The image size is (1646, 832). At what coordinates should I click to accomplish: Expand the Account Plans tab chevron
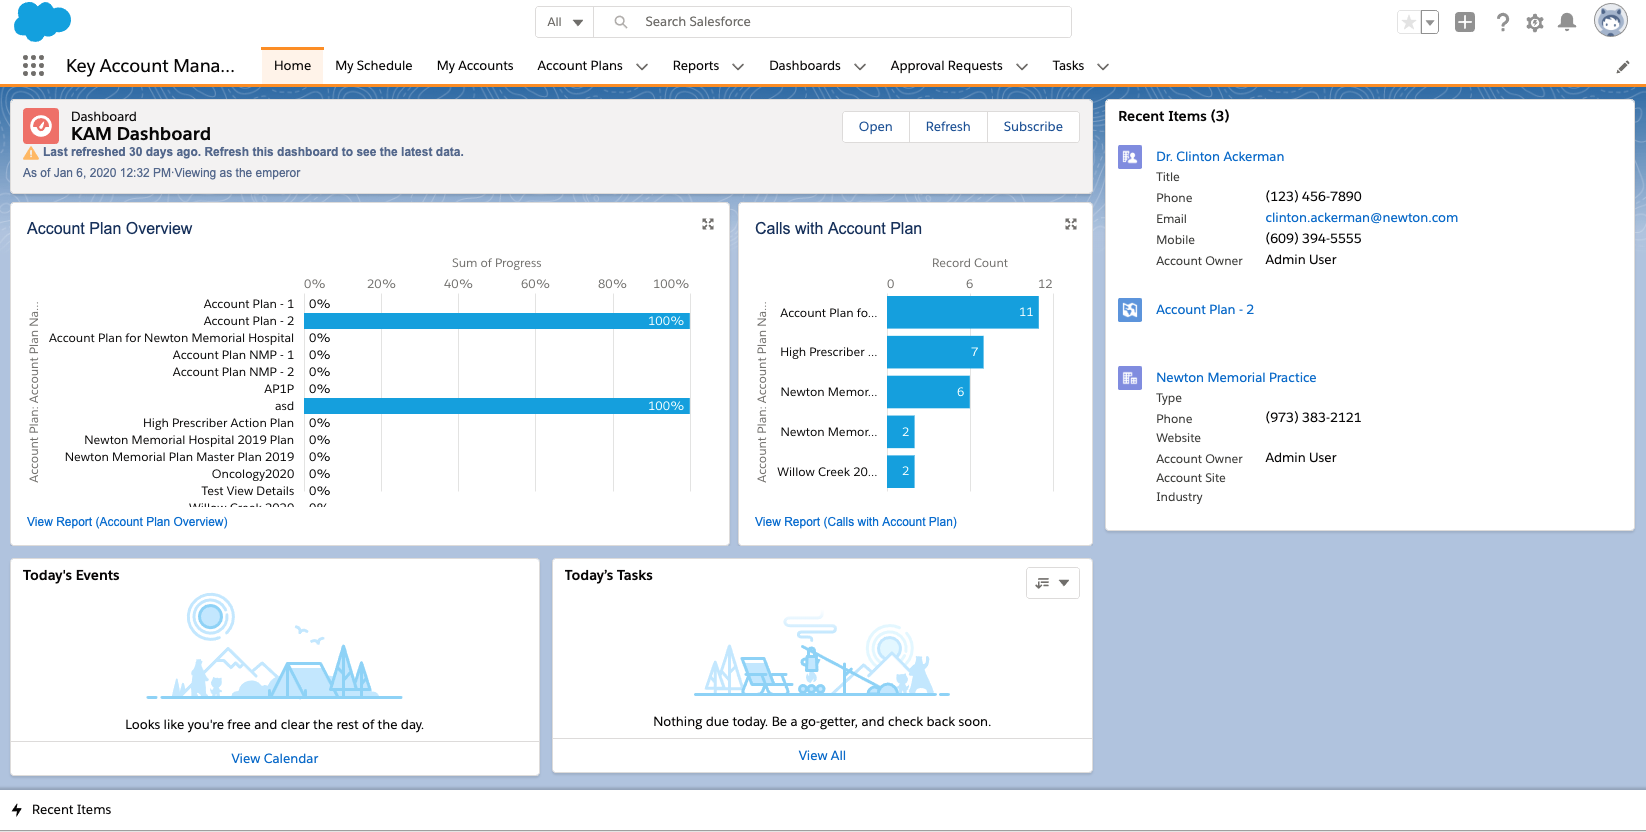(642, 67)
